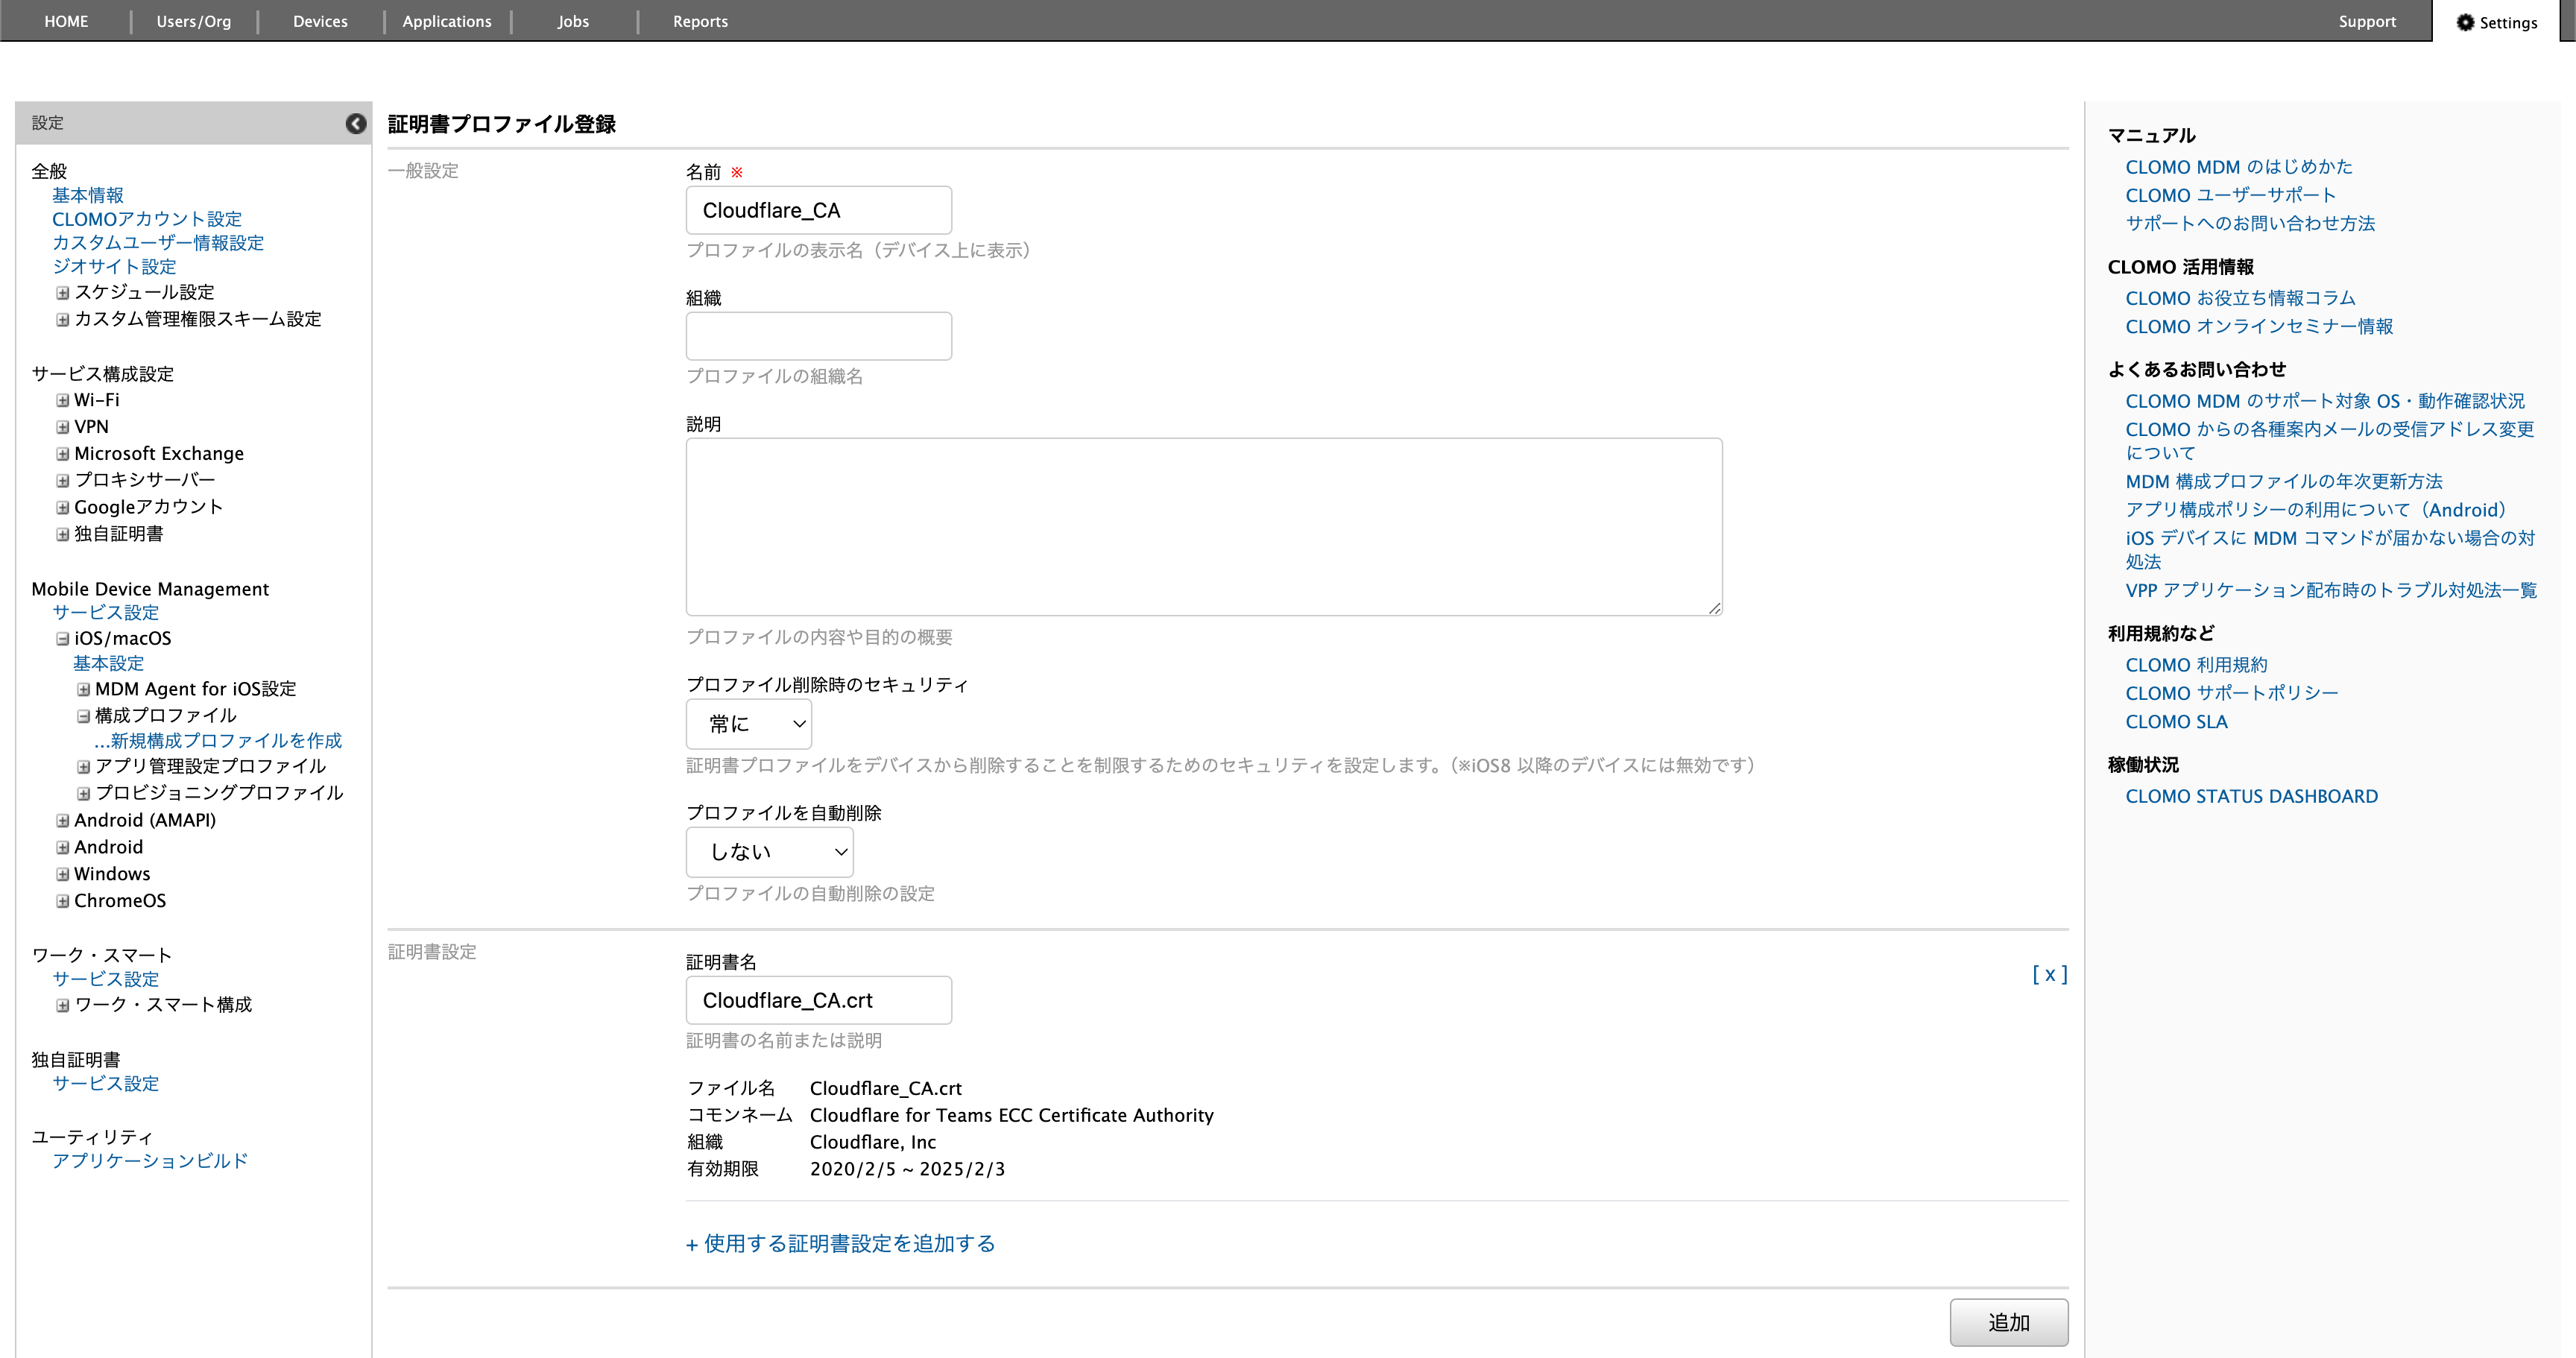Image resolution: width=2576 pixels, height=1358 pixels.
Task: Collapse the 構成プロファイル node
Action: point(83,716)
